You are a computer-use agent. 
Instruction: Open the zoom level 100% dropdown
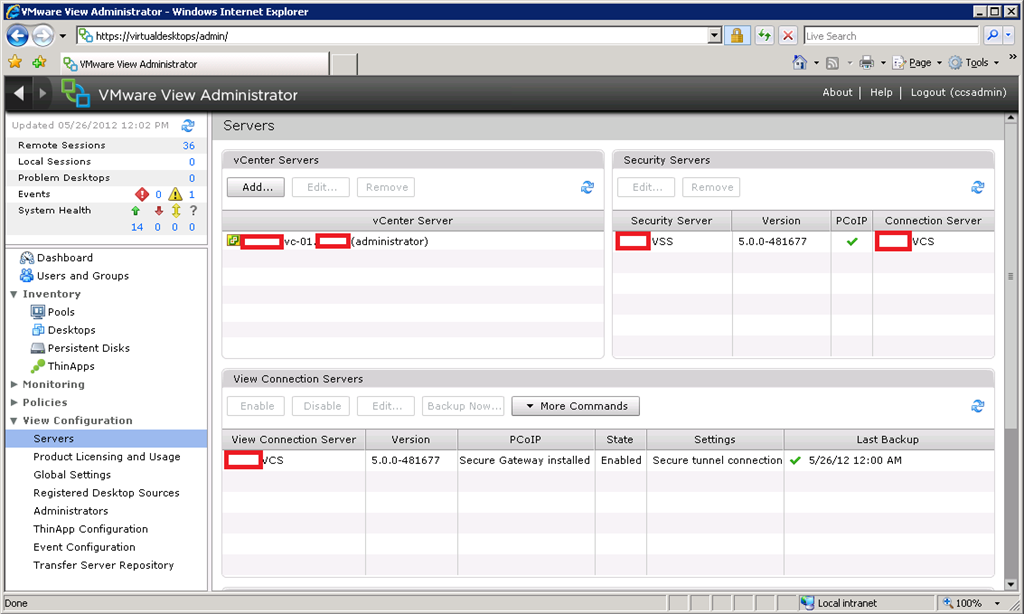coord(997,603)
